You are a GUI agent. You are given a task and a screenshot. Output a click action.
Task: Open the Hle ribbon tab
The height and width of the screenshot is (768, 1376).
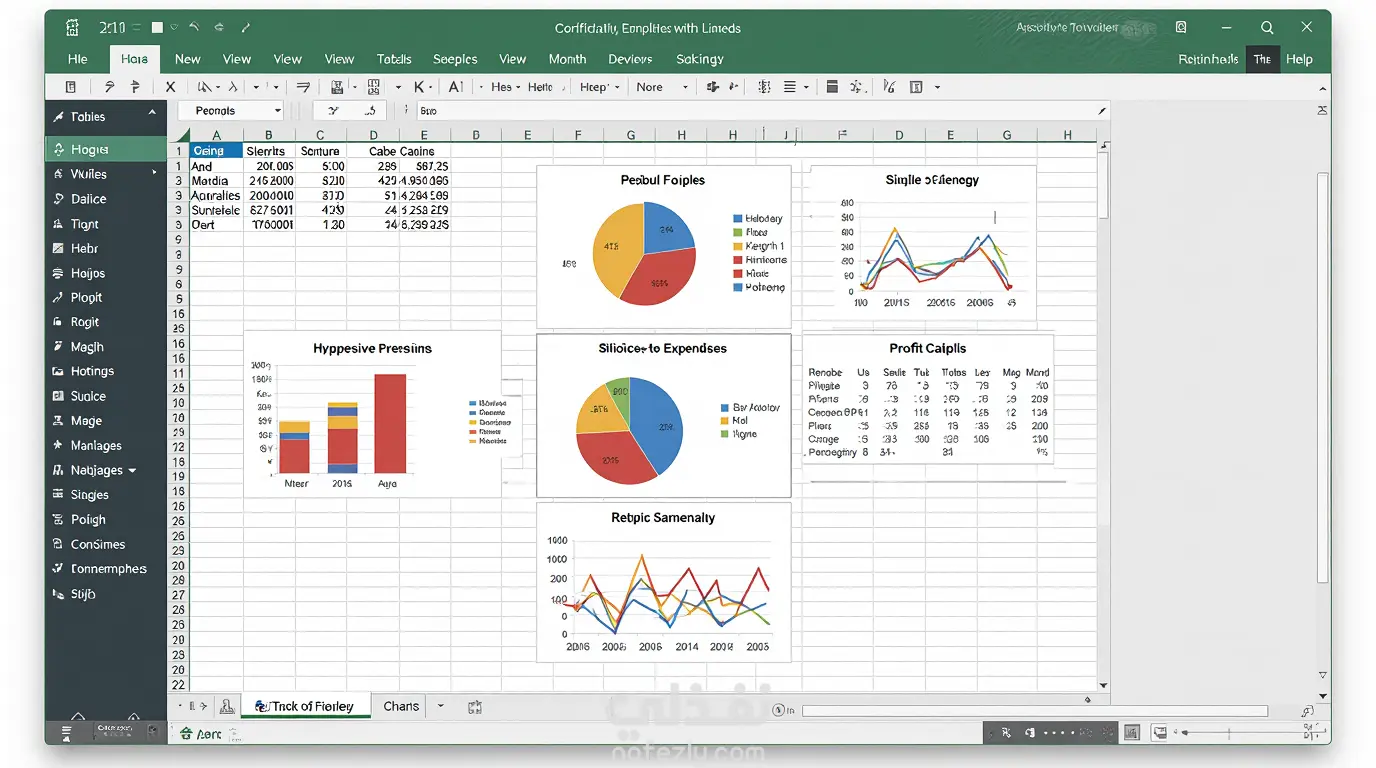click(77, 59)
